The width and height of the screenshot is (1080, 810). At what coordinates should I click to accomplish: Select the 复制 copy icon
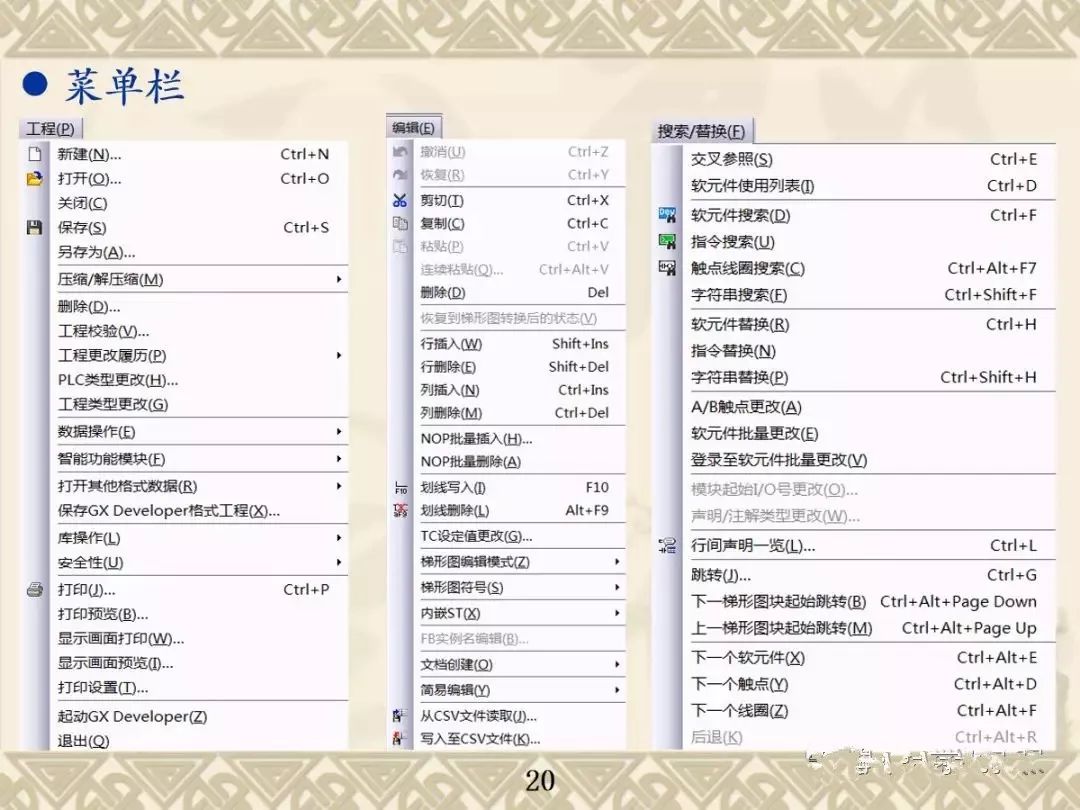click(x=399, y=223)
